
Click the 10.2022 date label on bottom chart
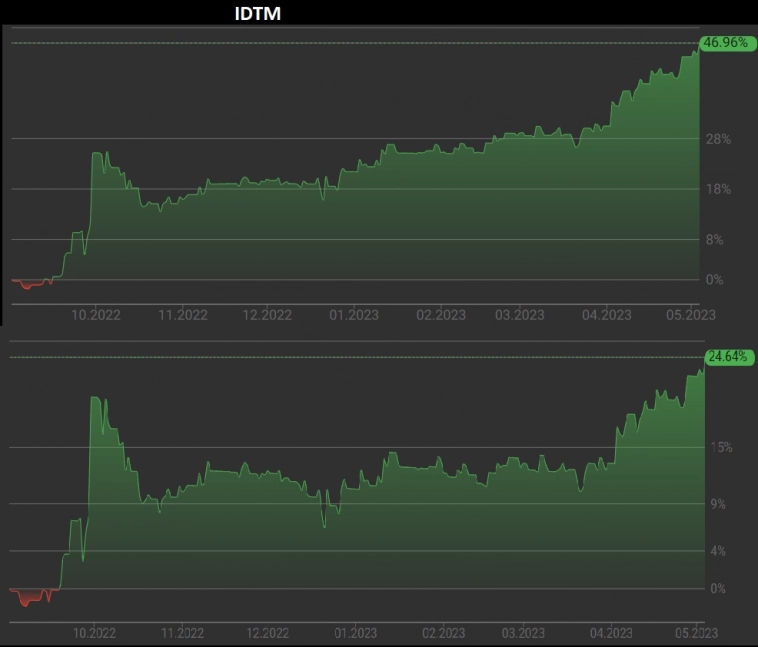click(94, 633)
